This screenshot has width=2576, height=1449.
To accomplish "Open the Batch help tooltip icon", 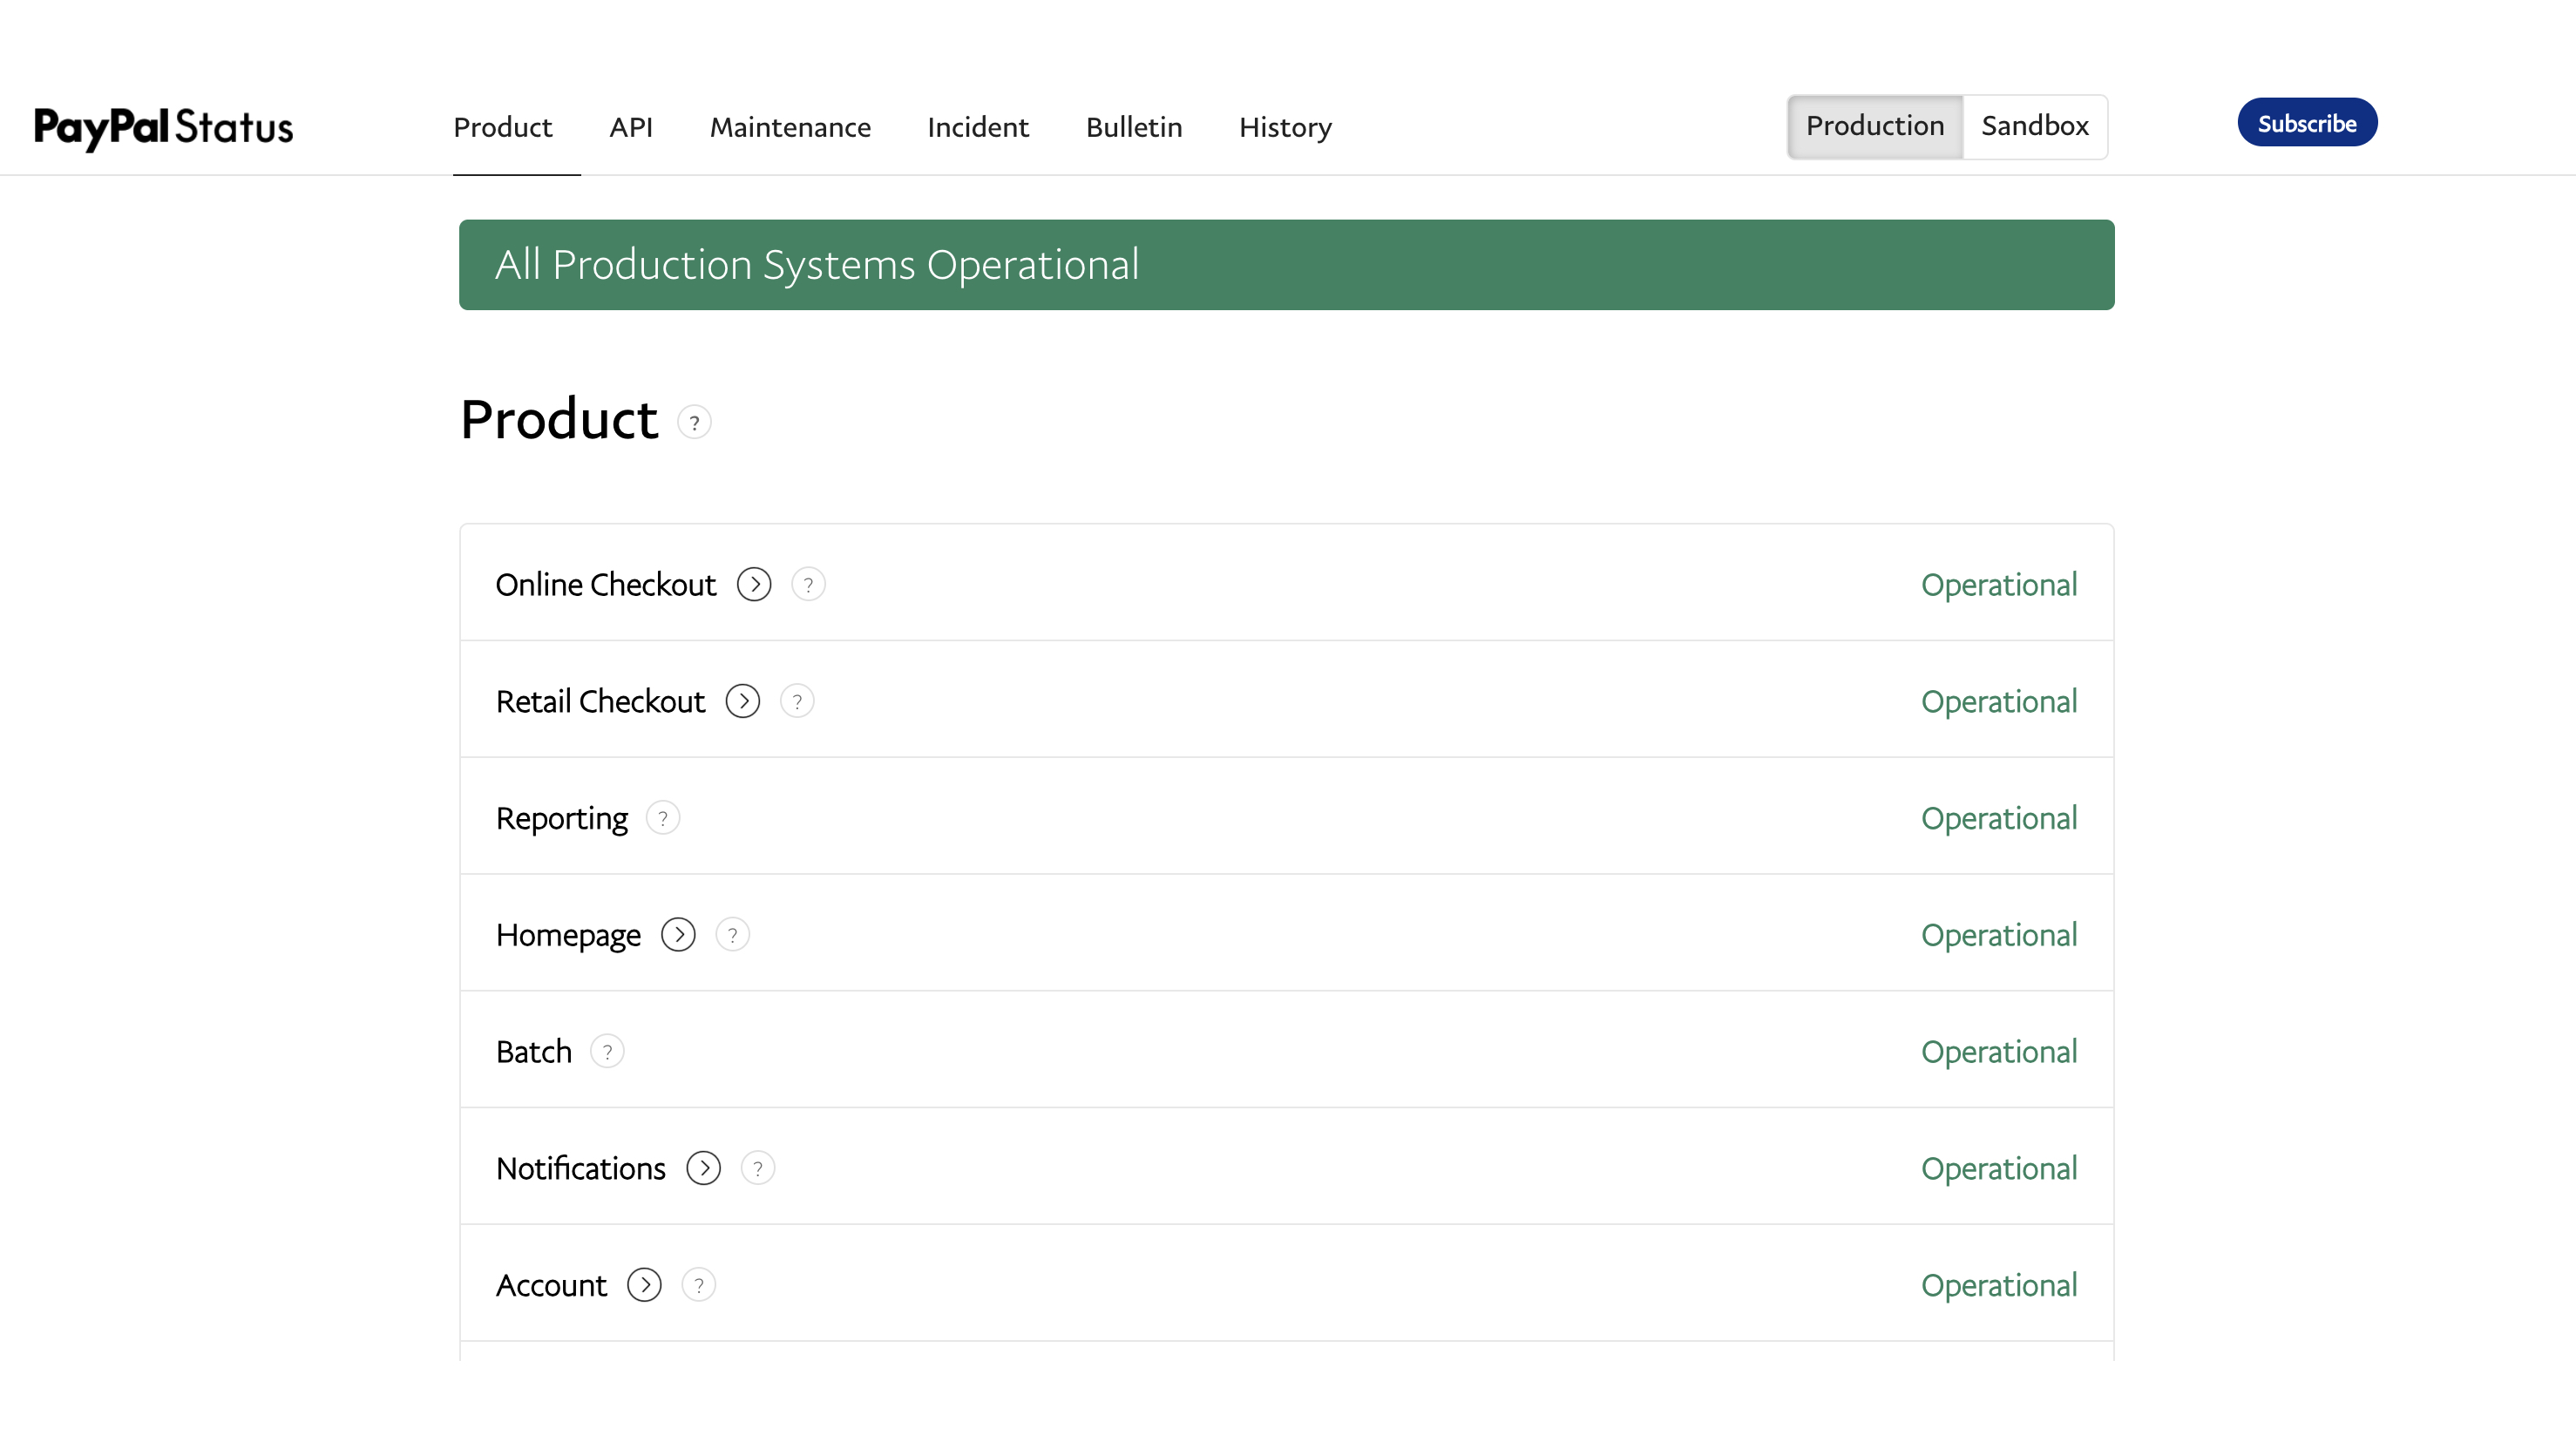I will point(607,1051).
